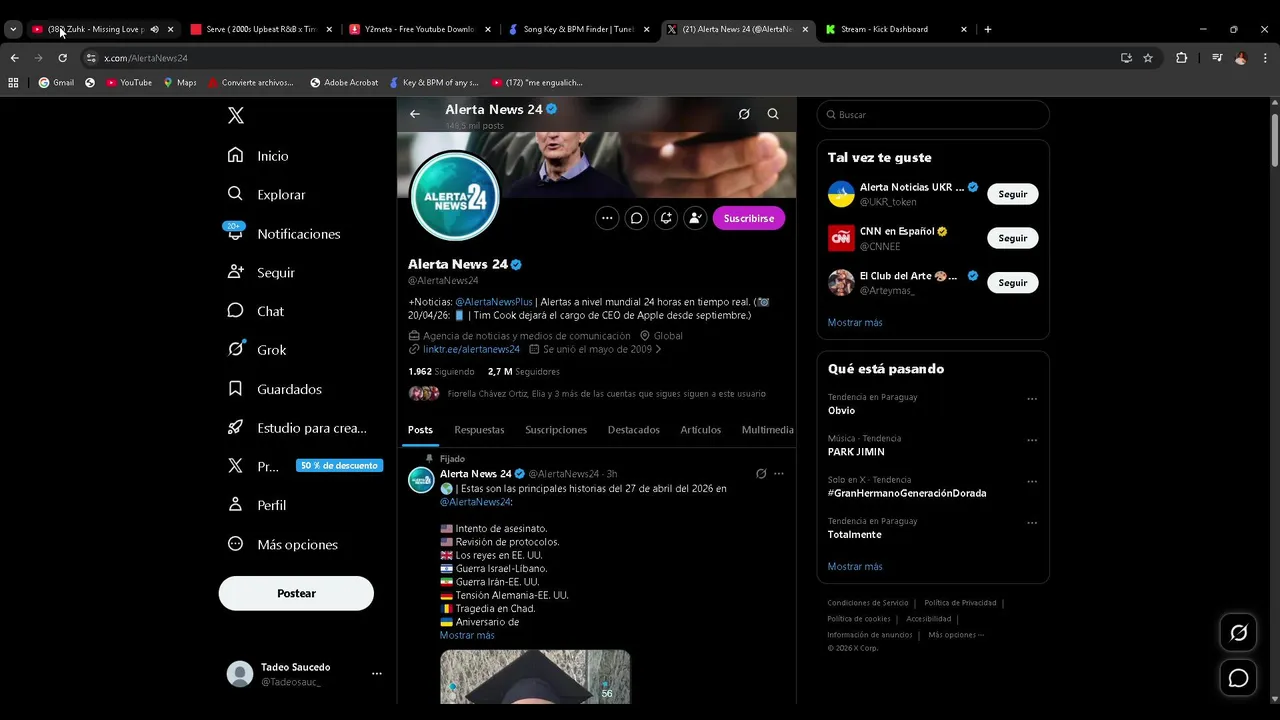Open @AlertaNewsPlus mention link

[494, 302]
